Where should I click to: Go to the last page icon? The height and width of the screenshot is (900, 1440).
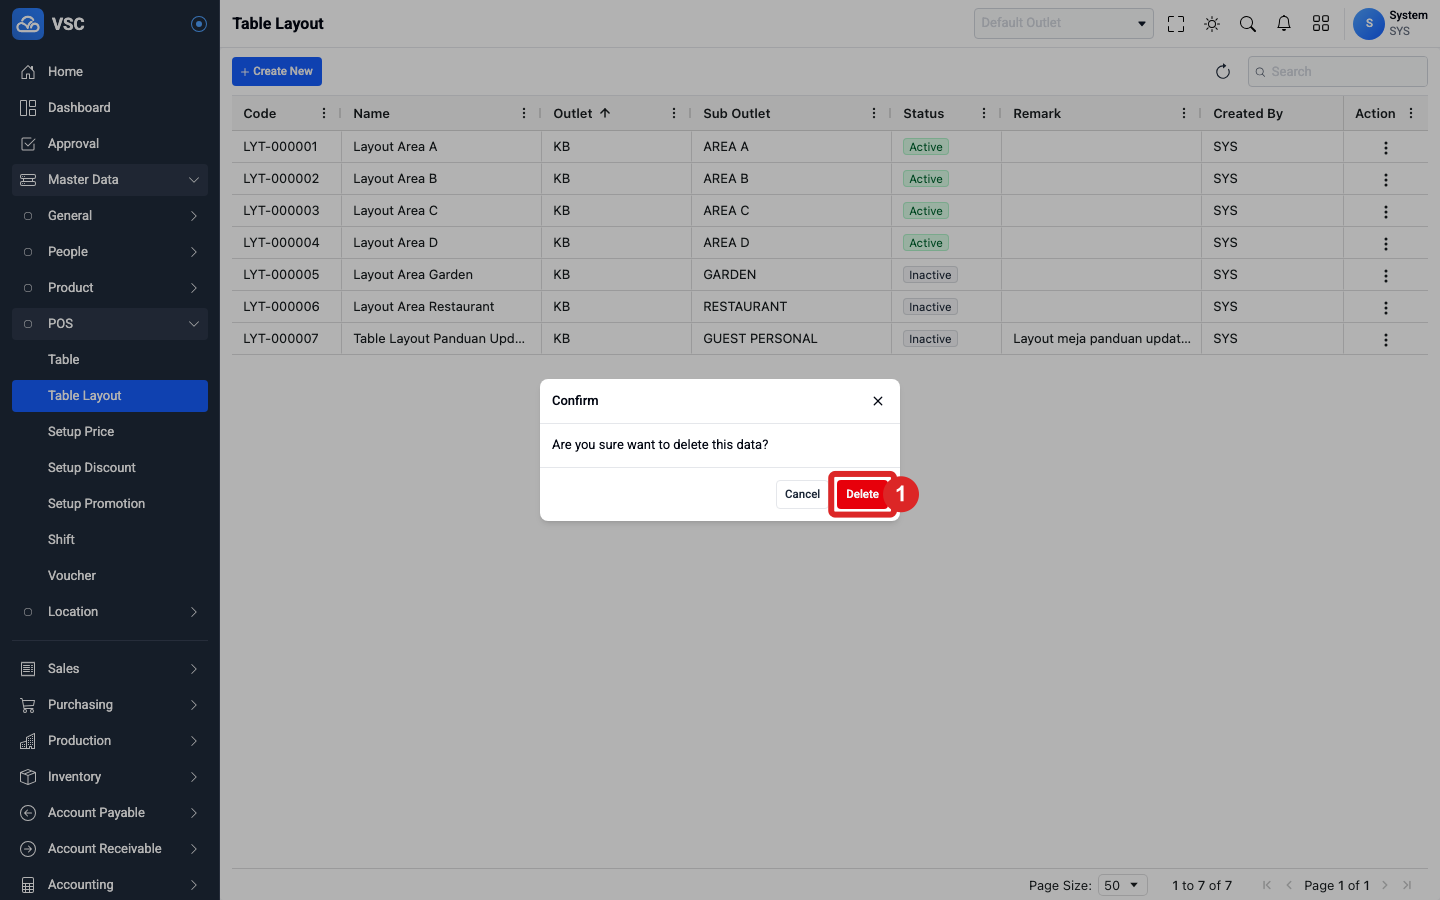[x=1407, y=885]
